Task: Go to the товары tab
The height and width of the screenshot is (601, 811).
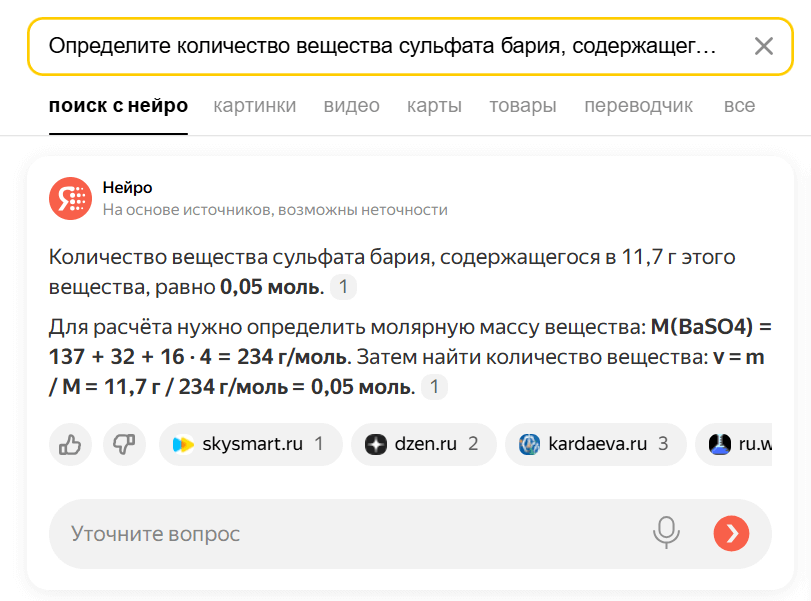Action: 522,106
